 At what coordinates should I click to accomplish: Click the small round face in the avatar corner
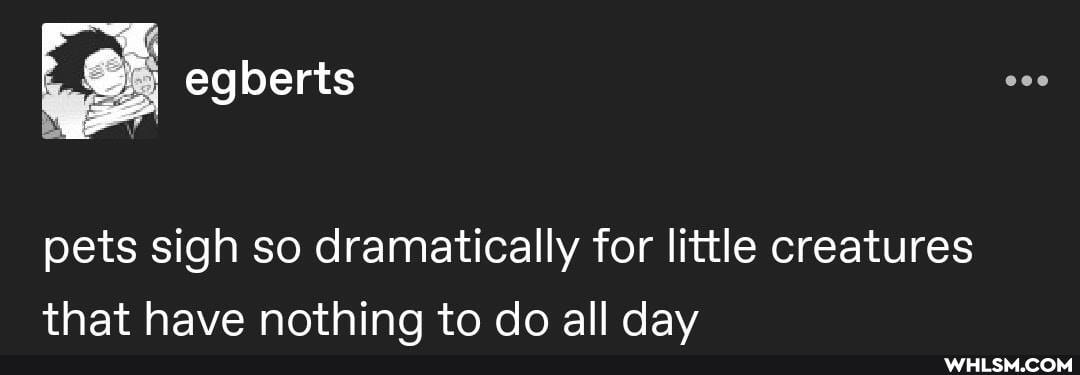coord(145,81)
